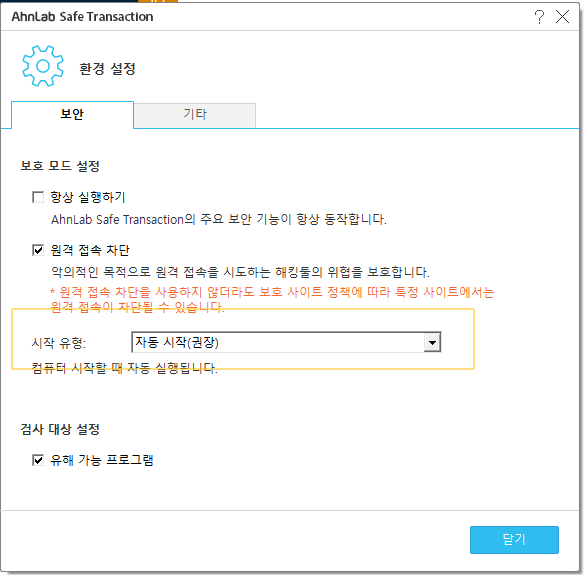Click the 환경 설정 header text
The height and width of the screenshot is (575, 584).
pos(107,69)
